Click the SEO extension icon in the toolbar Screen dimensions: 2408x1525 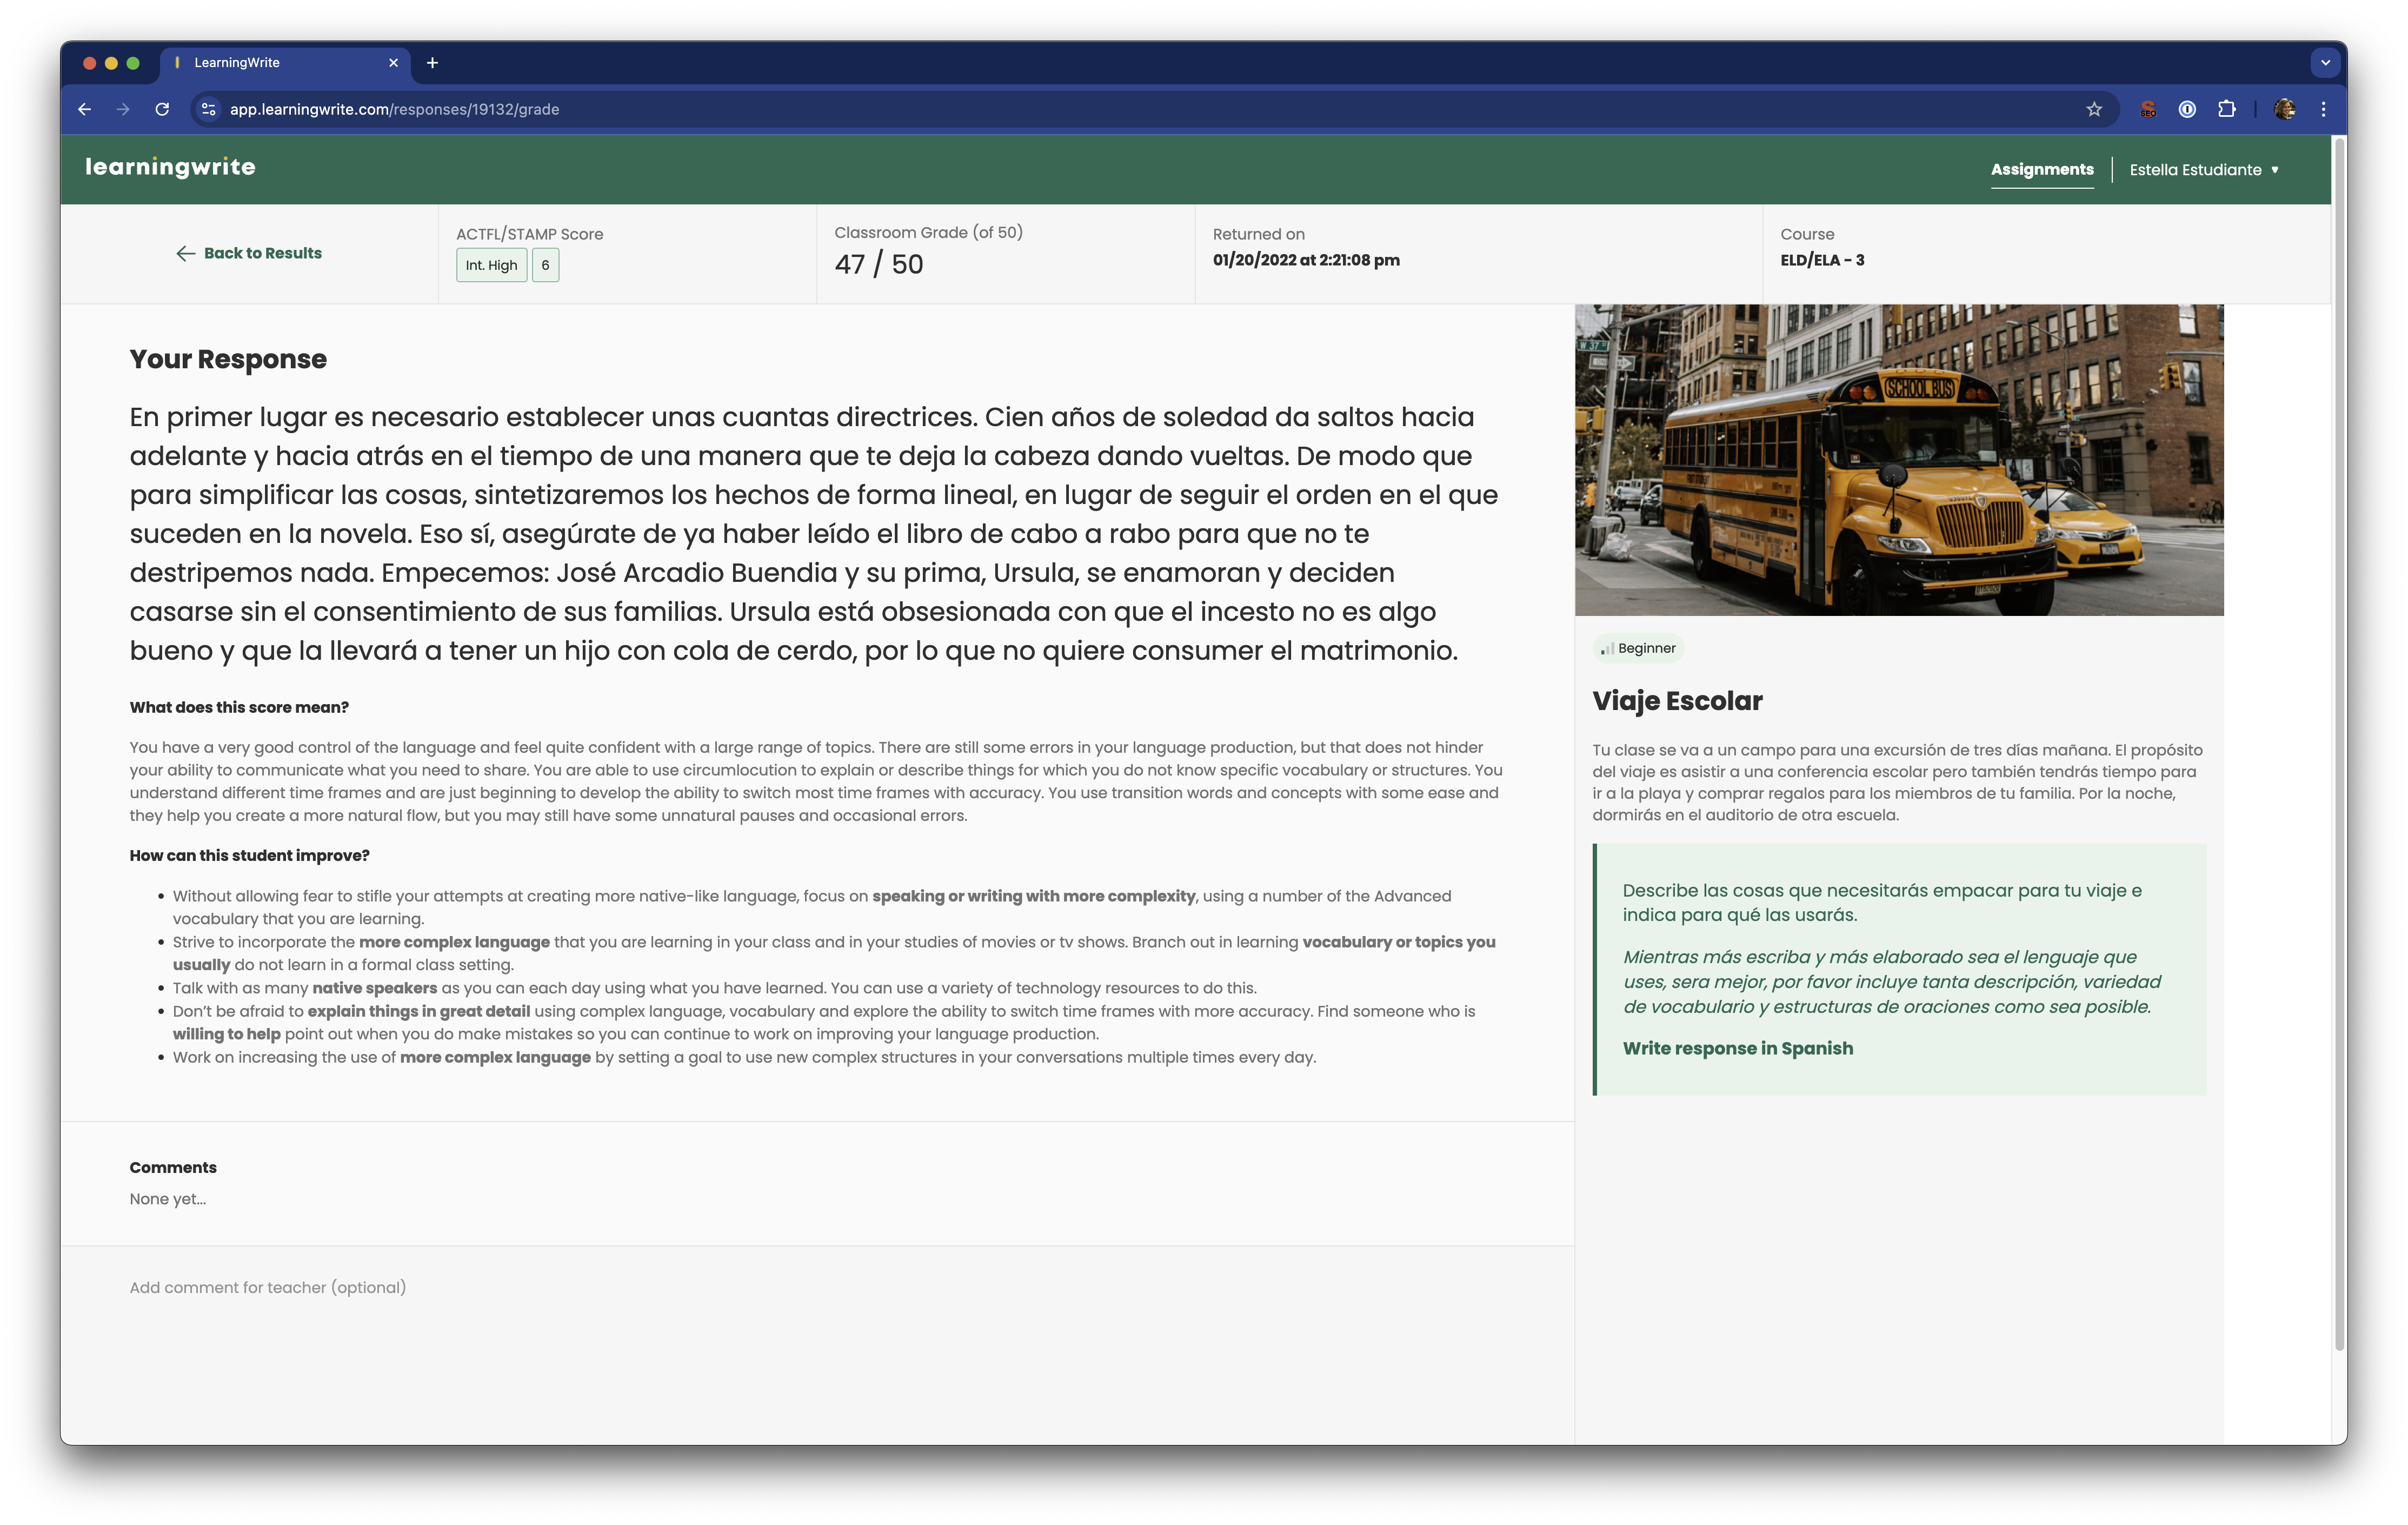click(x=2148, y=110)
